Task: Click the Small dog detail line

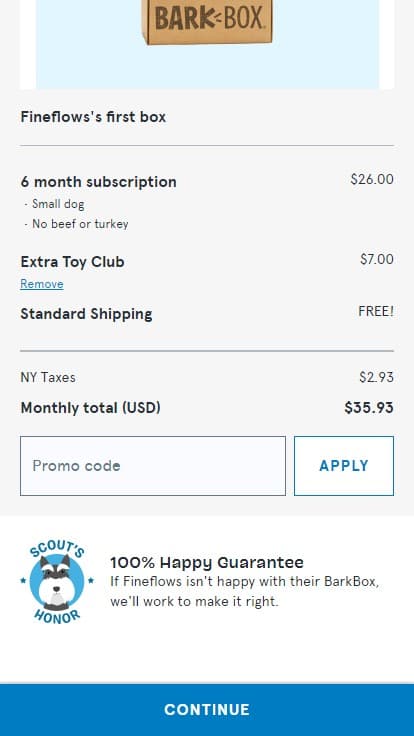Action: click(54, 204)
